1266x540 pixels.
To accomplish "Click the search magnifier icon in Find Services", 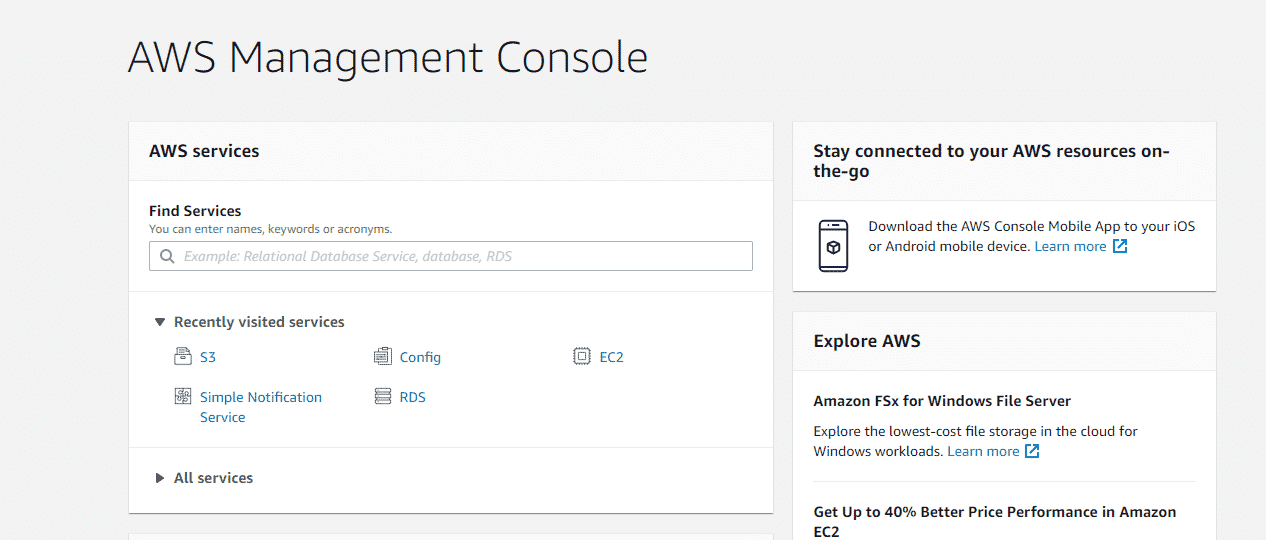I will pyautogui.click(x=167, y=256).
